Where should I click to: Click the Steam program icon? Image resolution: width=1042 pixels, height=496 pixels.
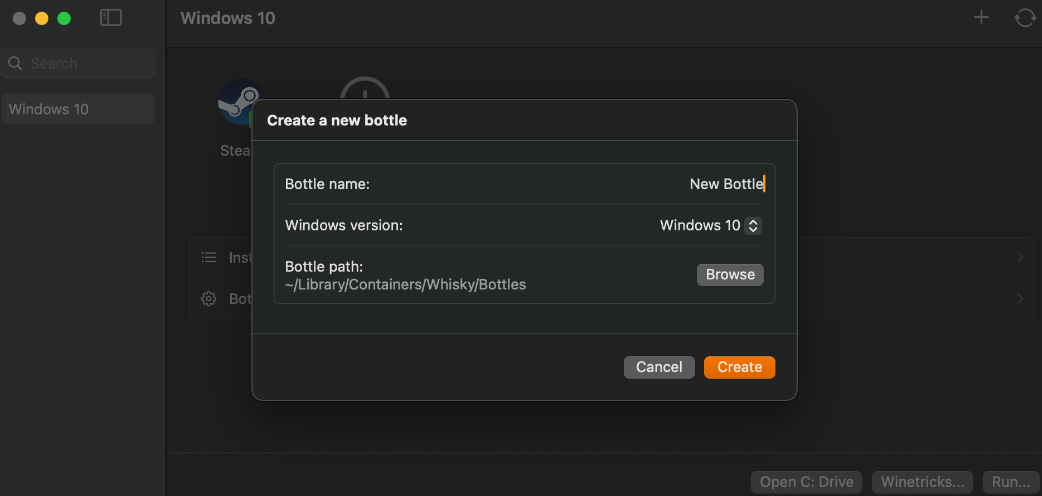238,100
